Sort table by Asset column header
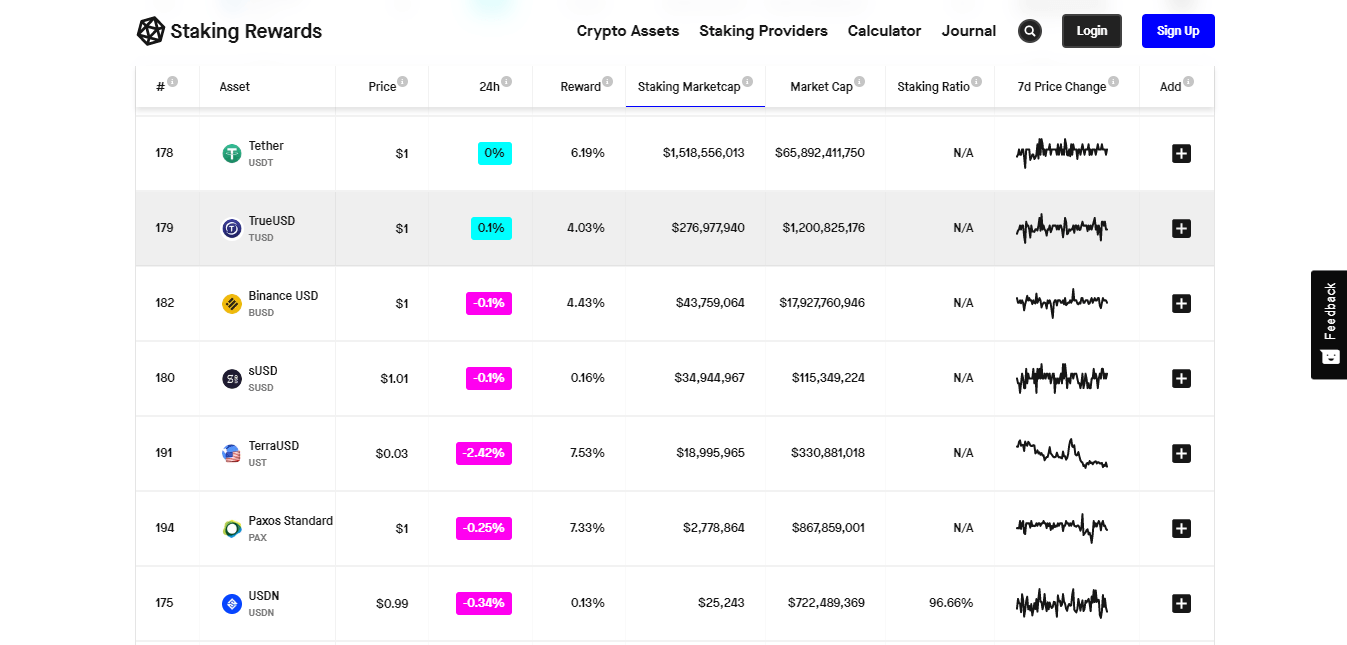The image size is (1347, 645). coord(235,87)
